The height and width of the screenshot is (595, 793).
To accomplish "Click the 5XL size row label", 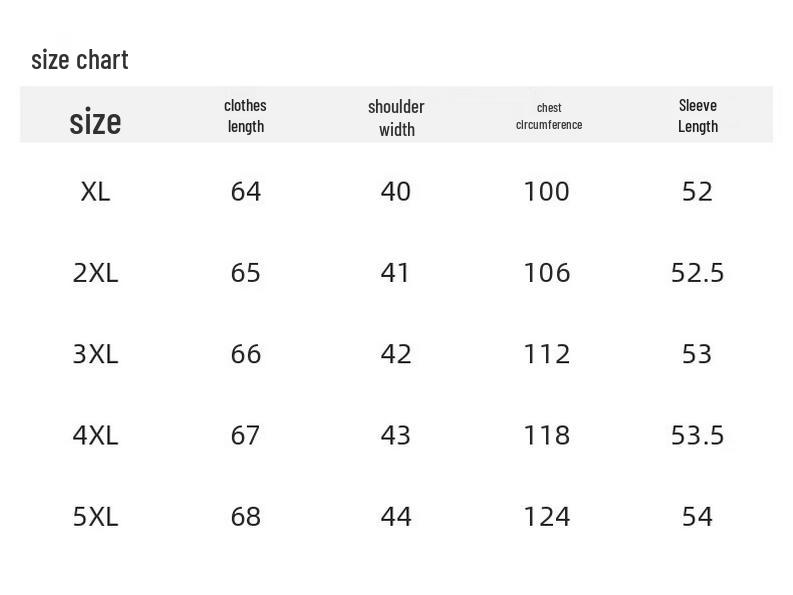I will (95, 516).
